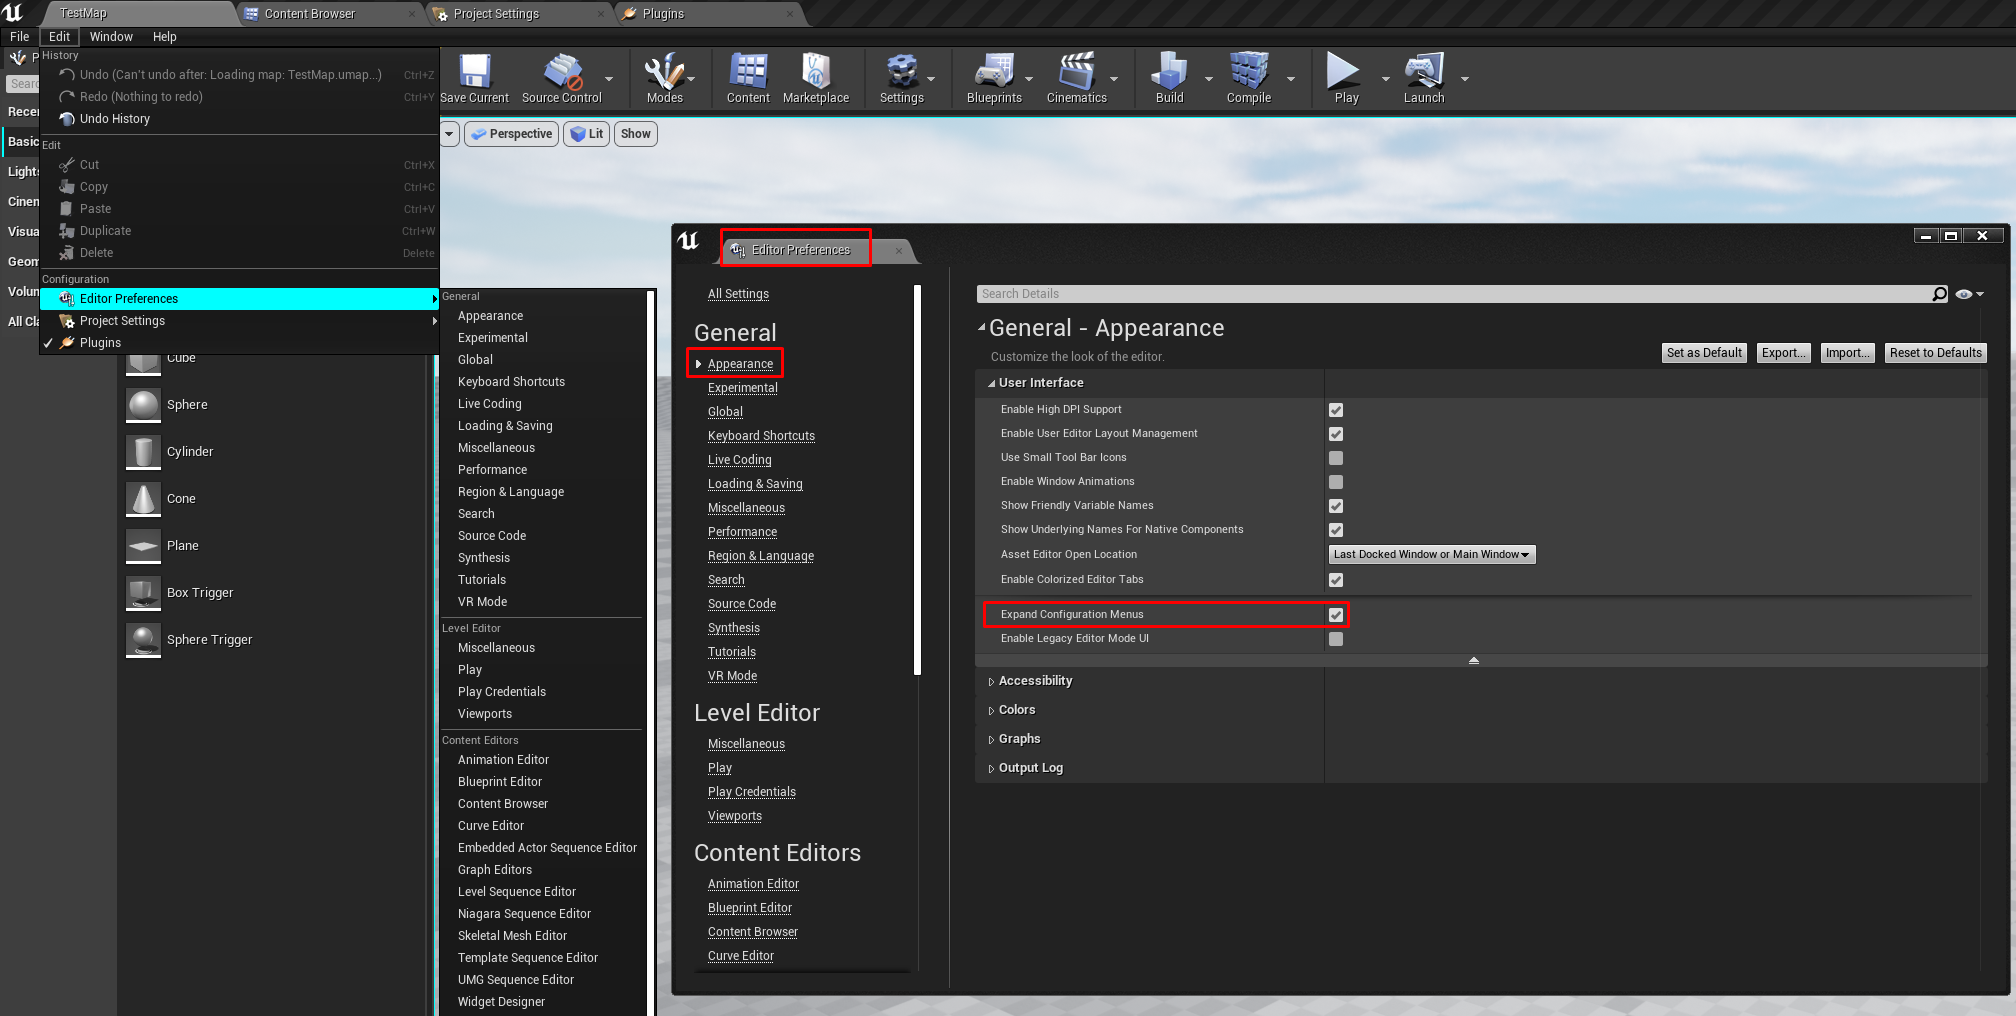Click the Save Current toolbar icon
2016x1016 pixels.
coord(474,72)
